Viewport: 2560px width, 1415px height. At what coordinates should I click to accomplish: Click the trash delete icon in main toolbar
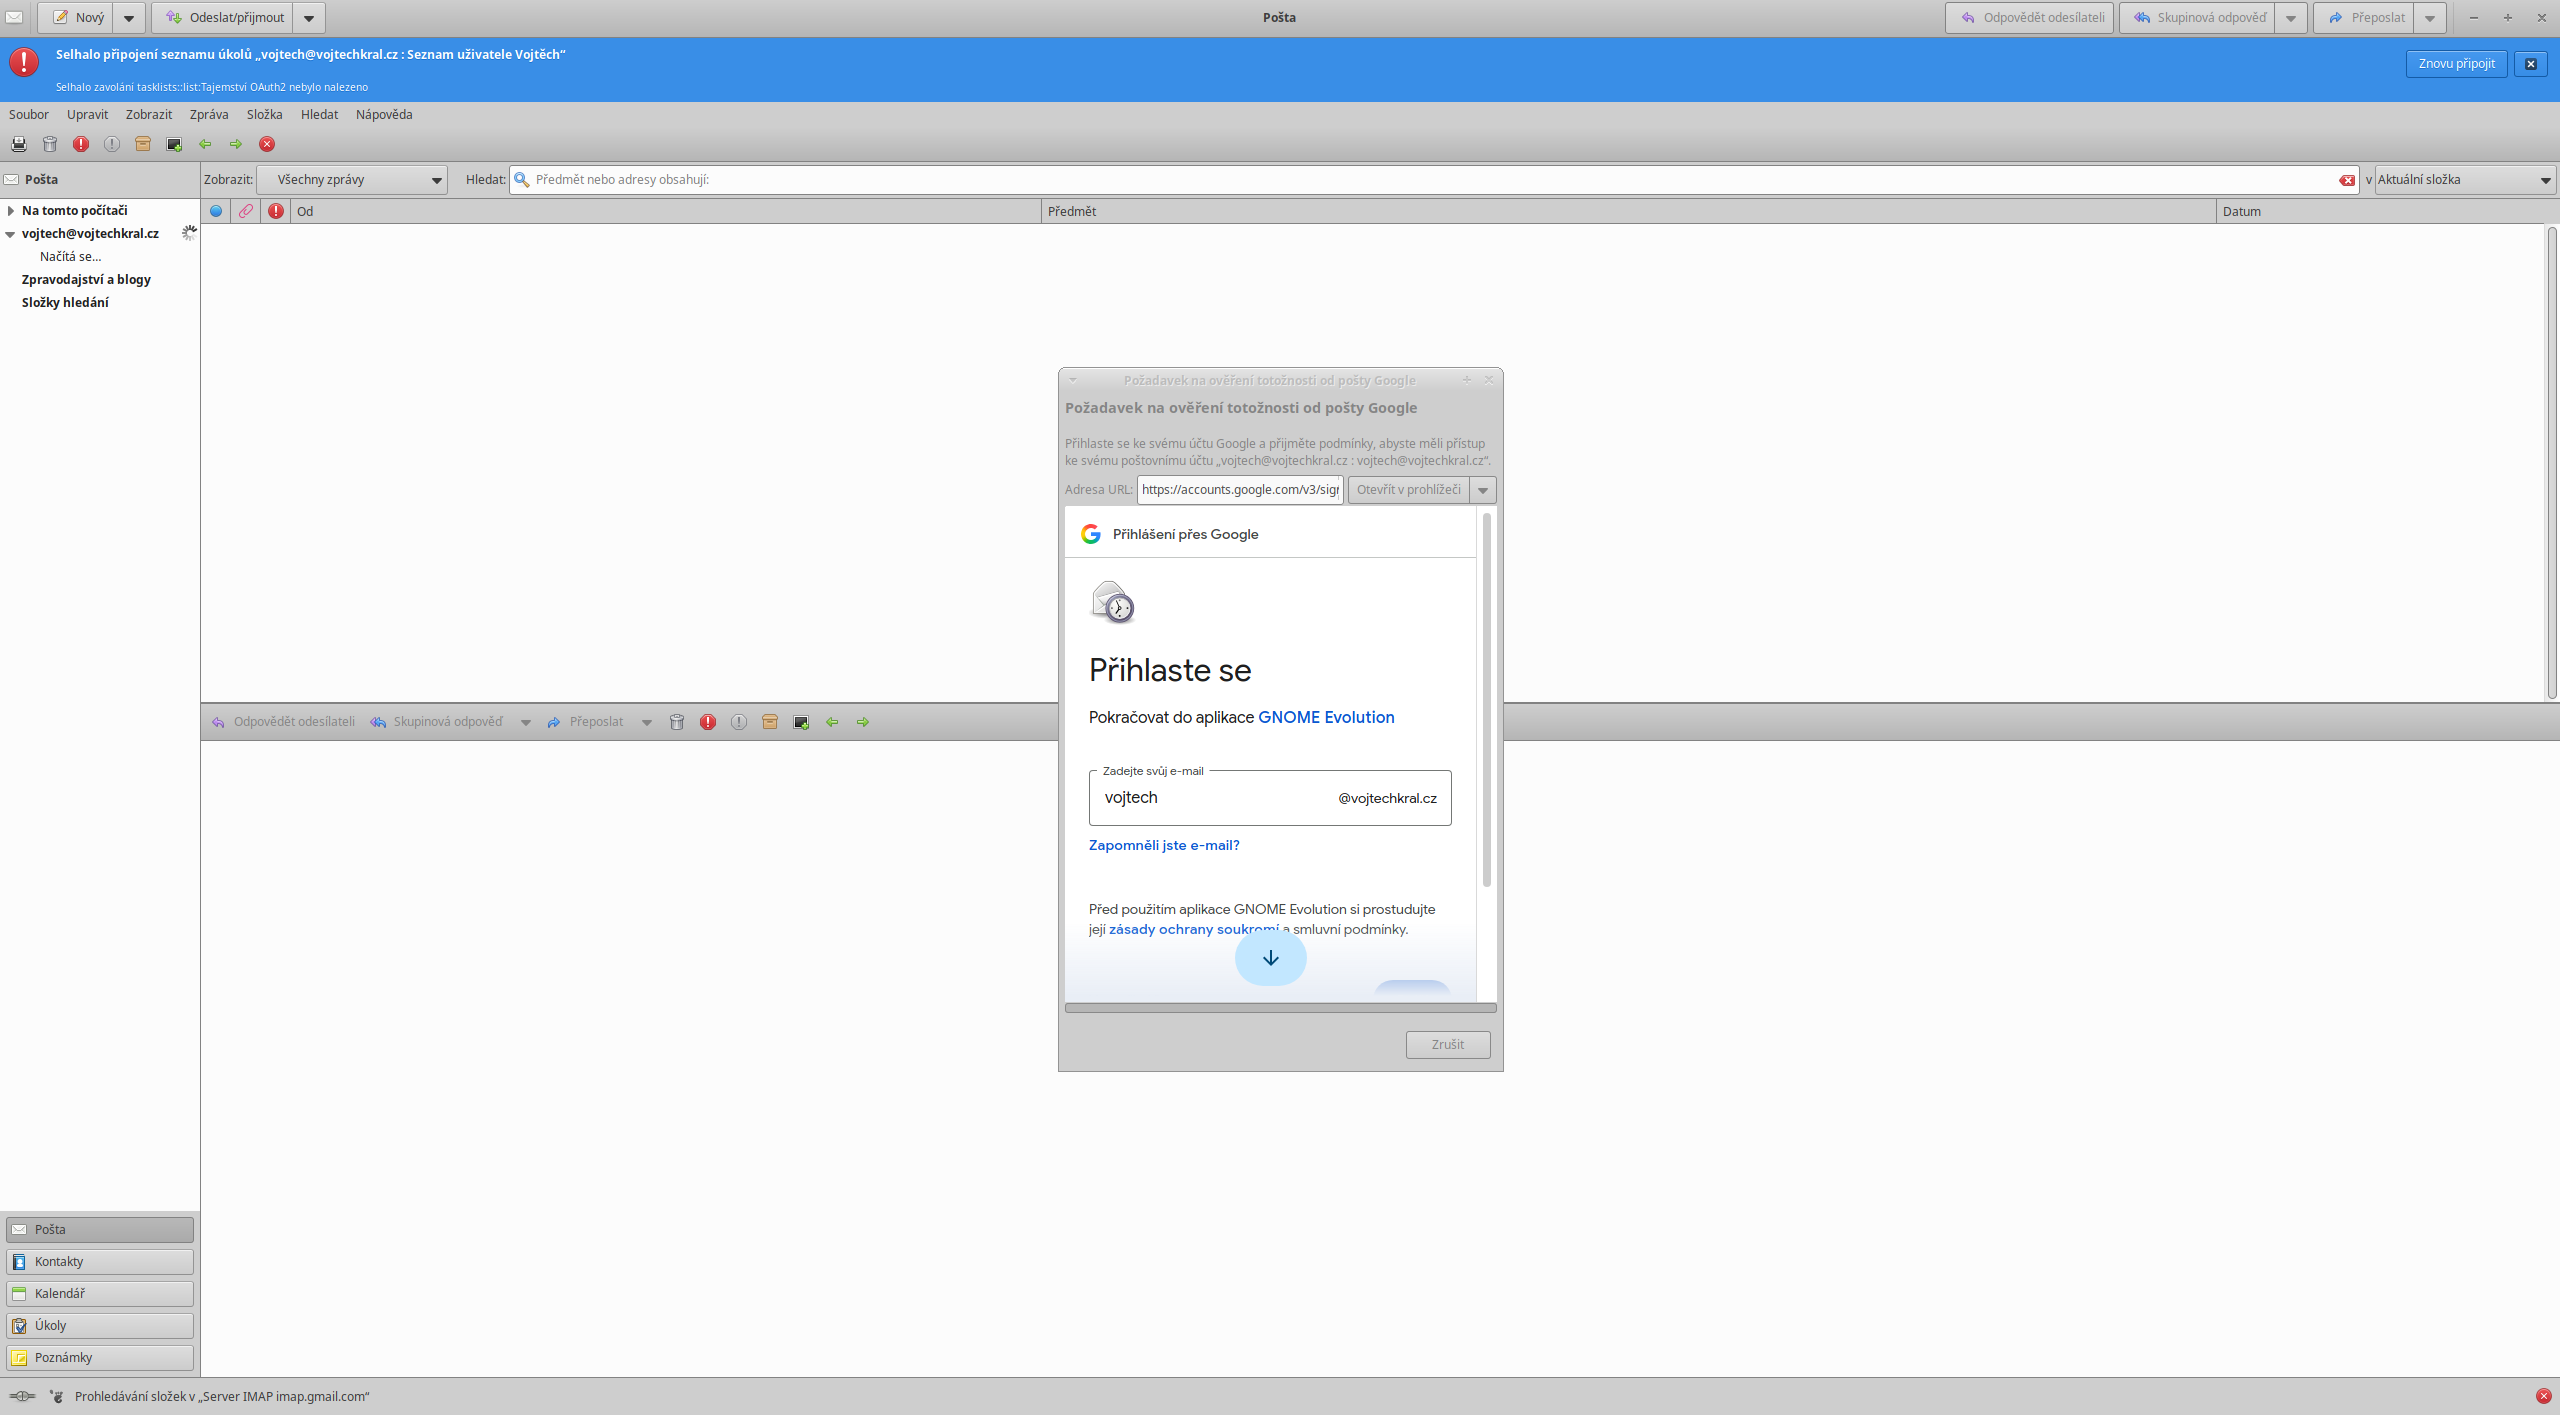click(50, 144)
